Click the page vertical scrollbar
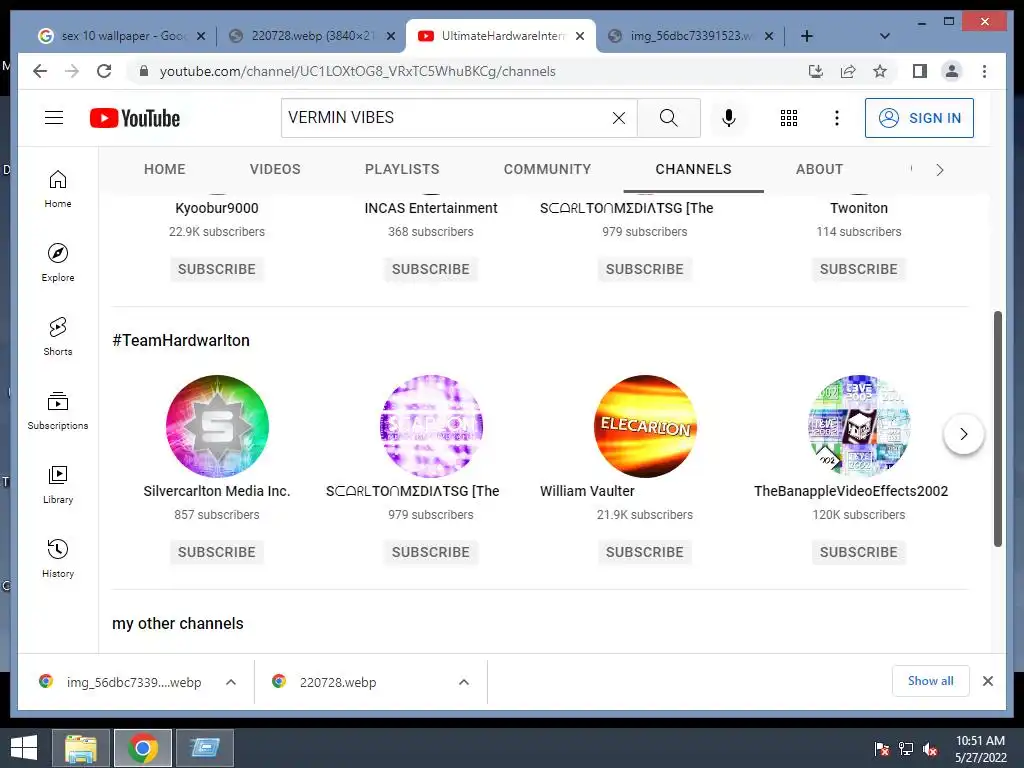The width and height of the screenshot is (1024, 768). 997,428
